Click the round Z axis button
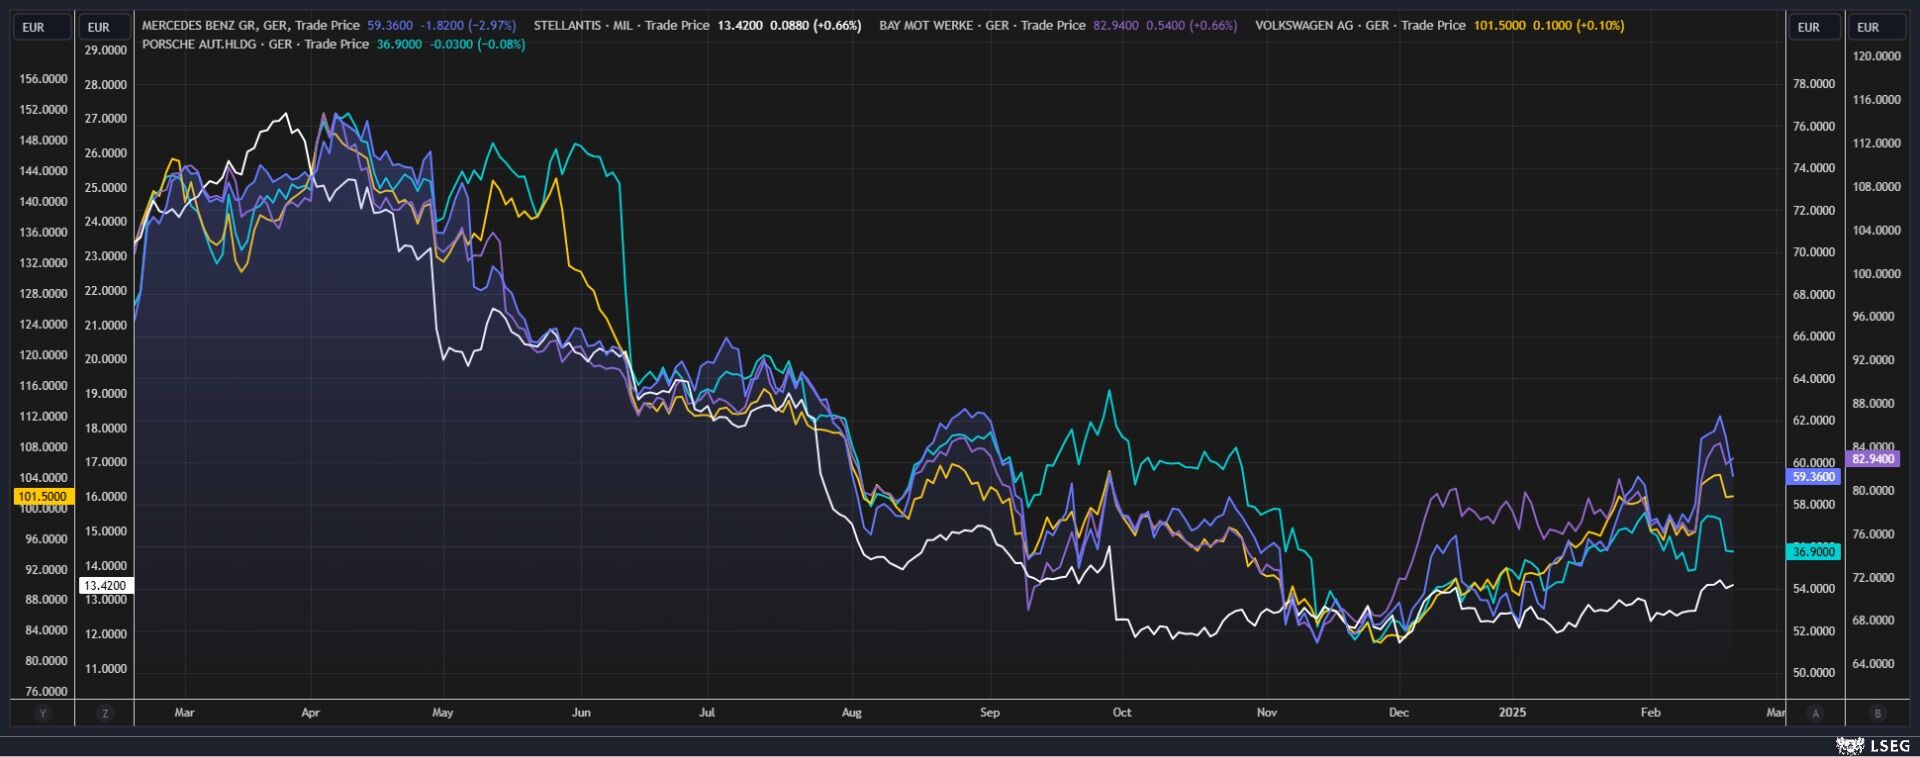1920x757 pixels. pos(105,713)
